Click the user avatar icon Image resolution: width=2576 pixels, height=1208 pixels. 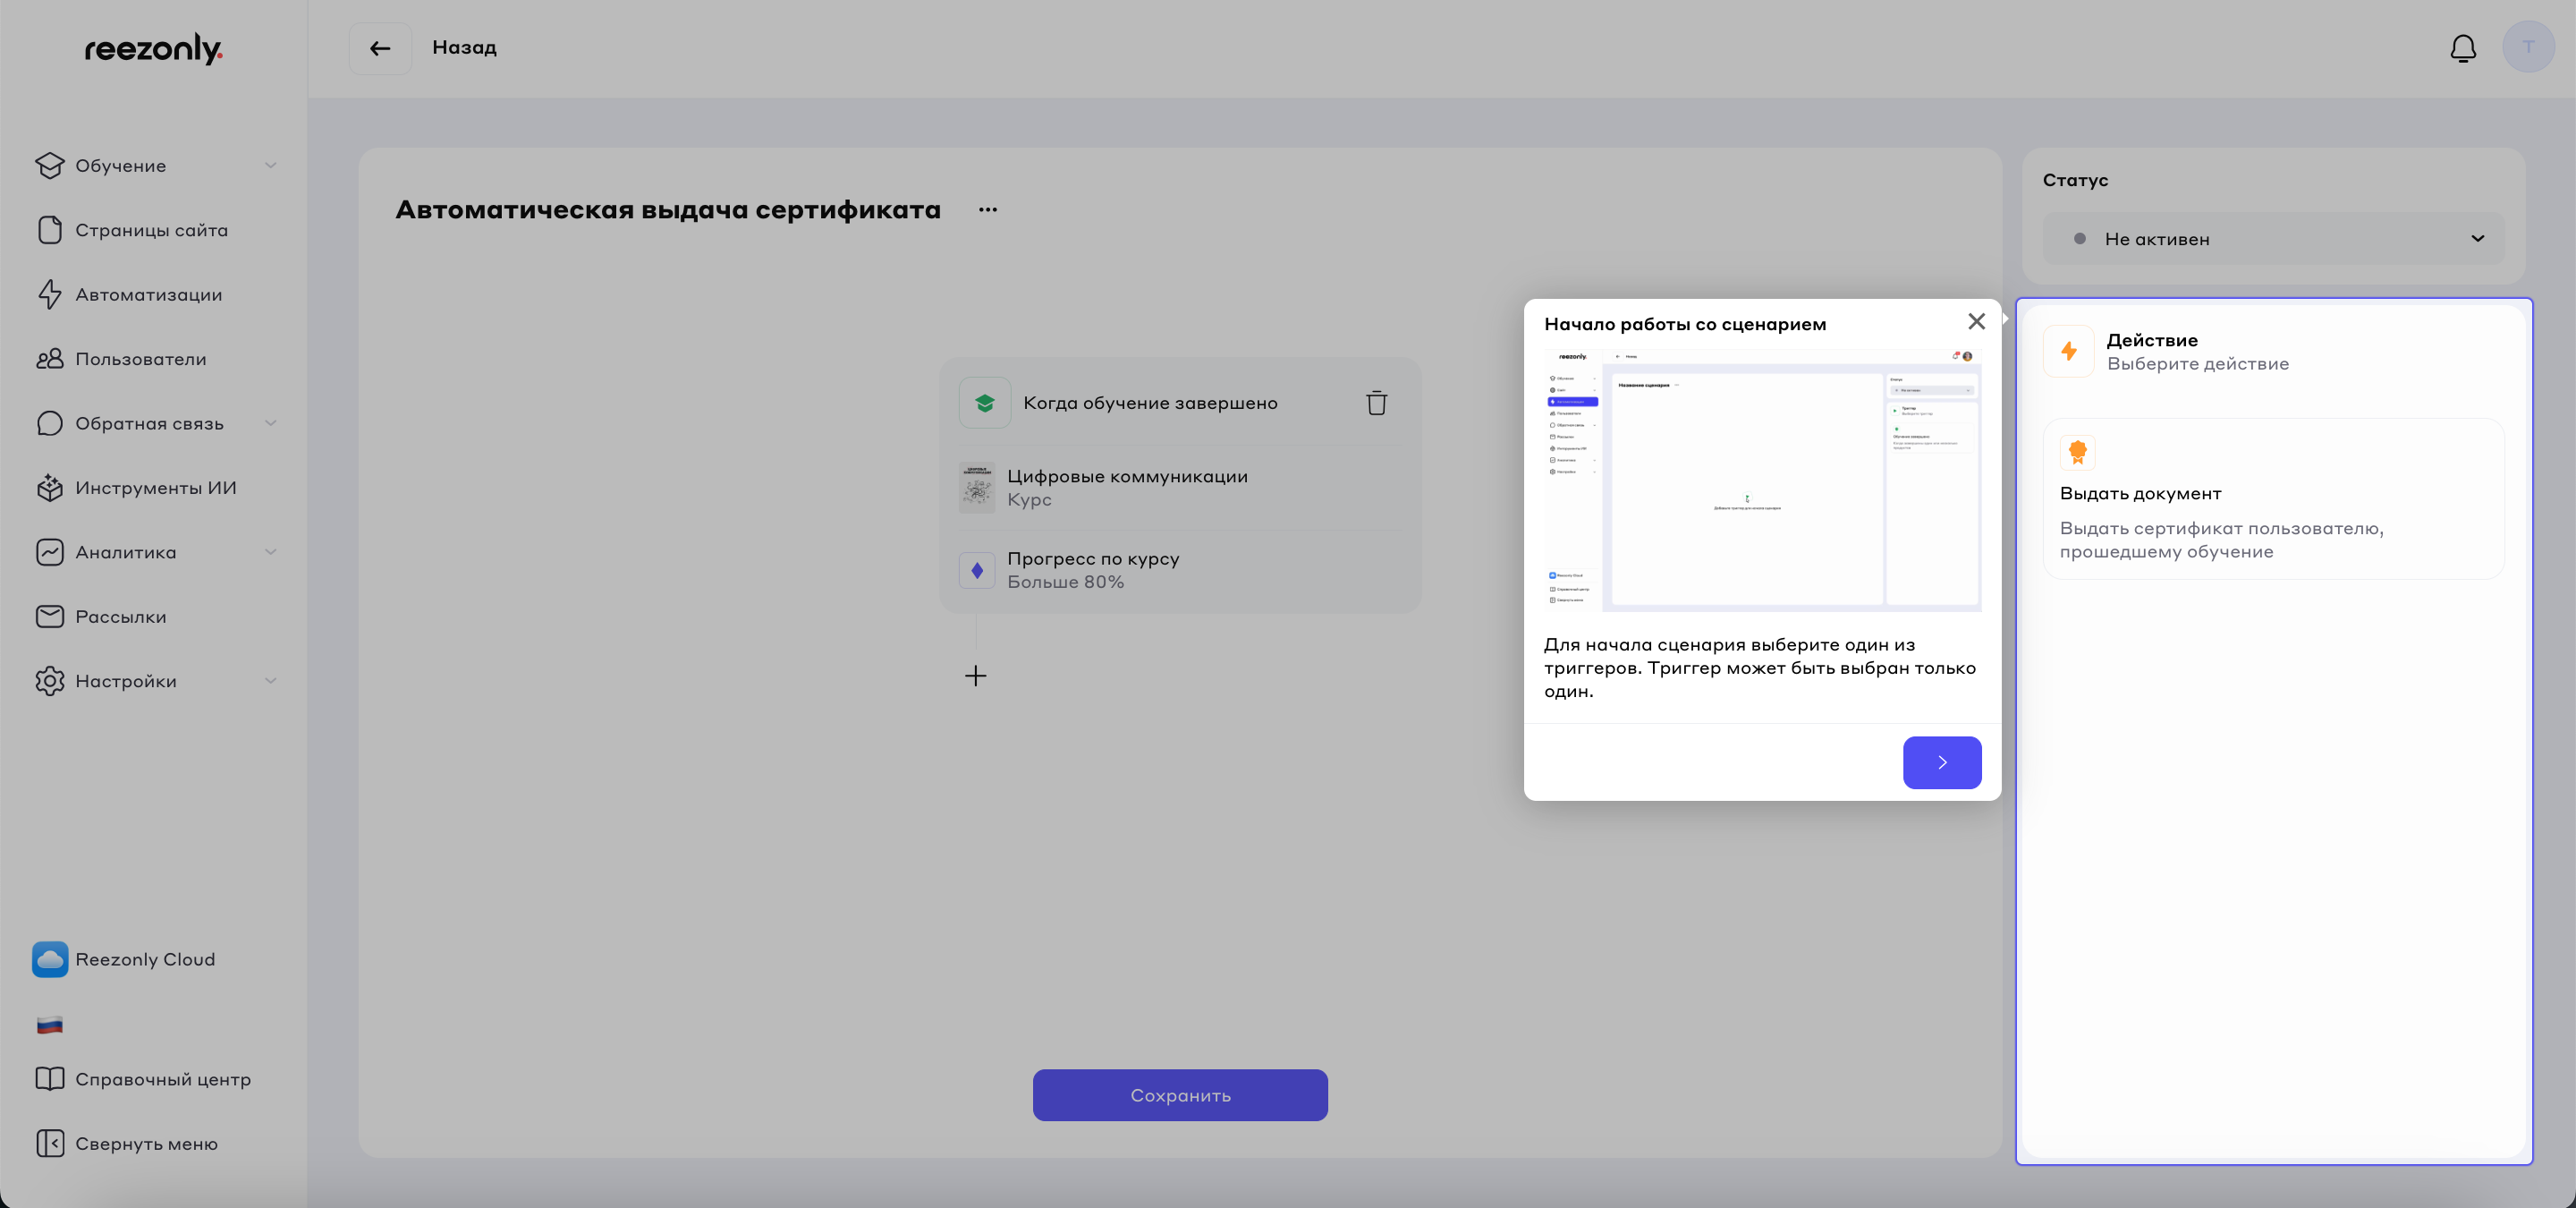pos(2527,48)
